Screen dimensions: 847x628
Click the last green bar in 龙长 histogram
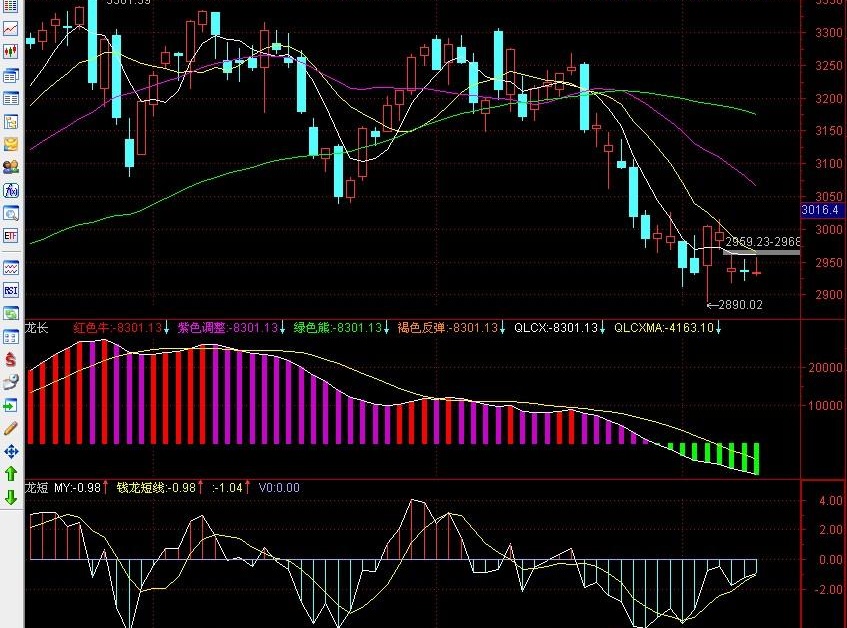pos(756,459)
